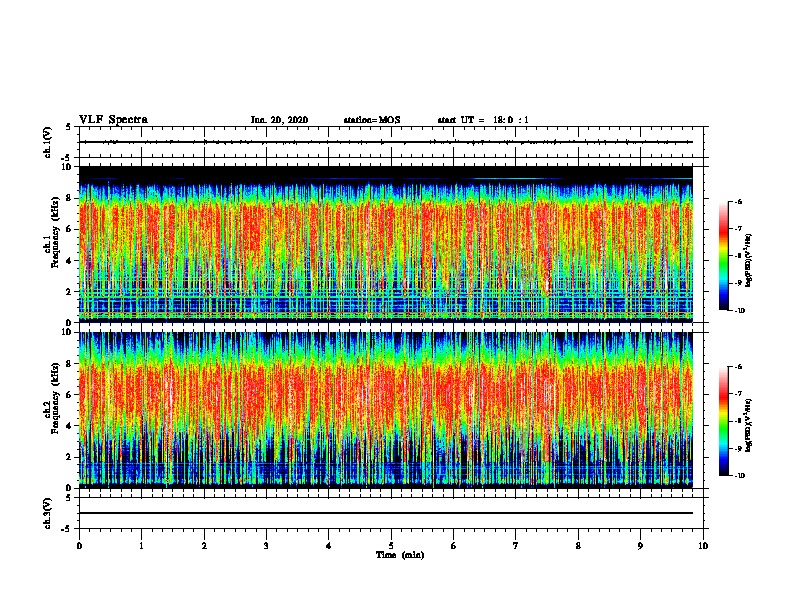This screenshot has height=612, width=792.
Task: Click the time axis tick label "9"
Action: click(640, 546)
